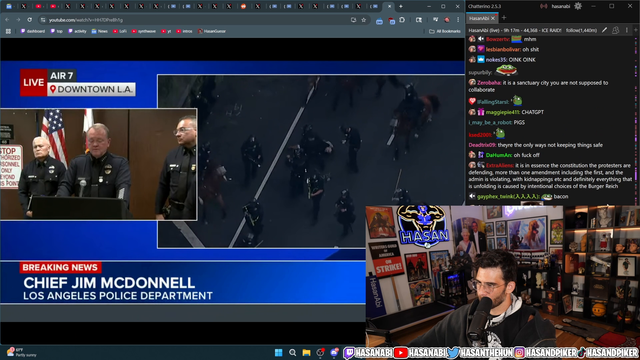Click the pencil moderation icon in chat header
Viewport: 640px width, 360px height.
point(604,30)
